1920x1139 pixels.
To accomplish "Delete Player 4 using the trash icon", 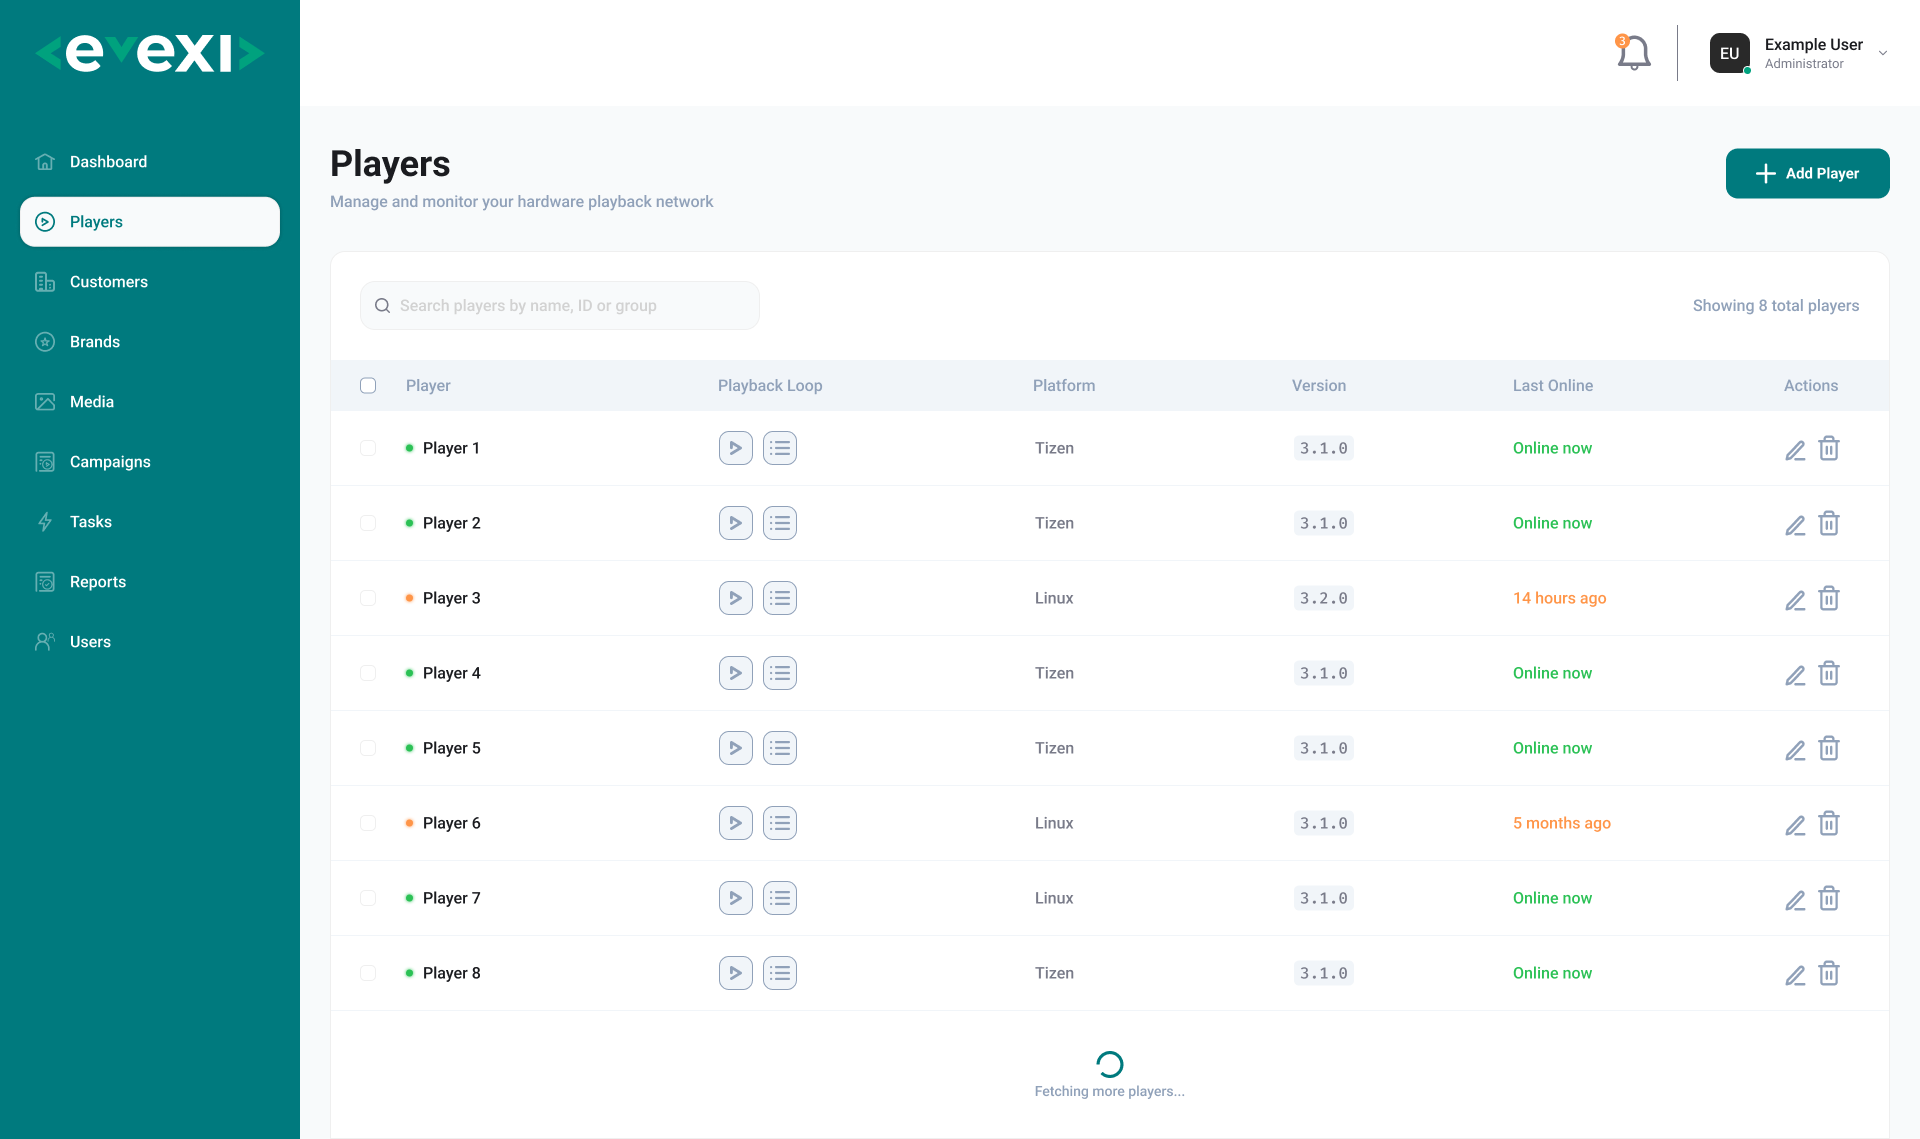I will point(1829,673).
